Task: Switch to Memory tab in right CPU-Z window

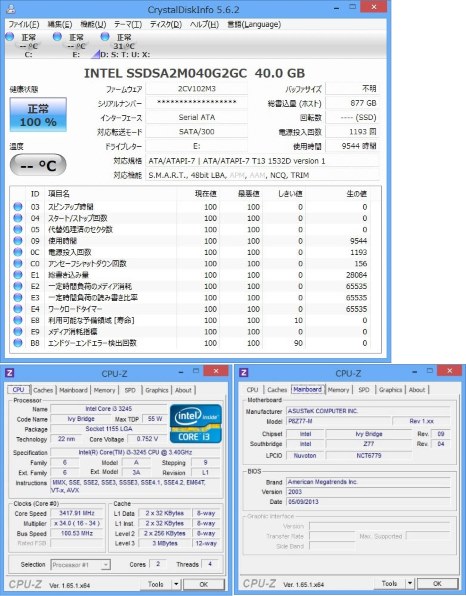Action: click(x=338, y=390)
